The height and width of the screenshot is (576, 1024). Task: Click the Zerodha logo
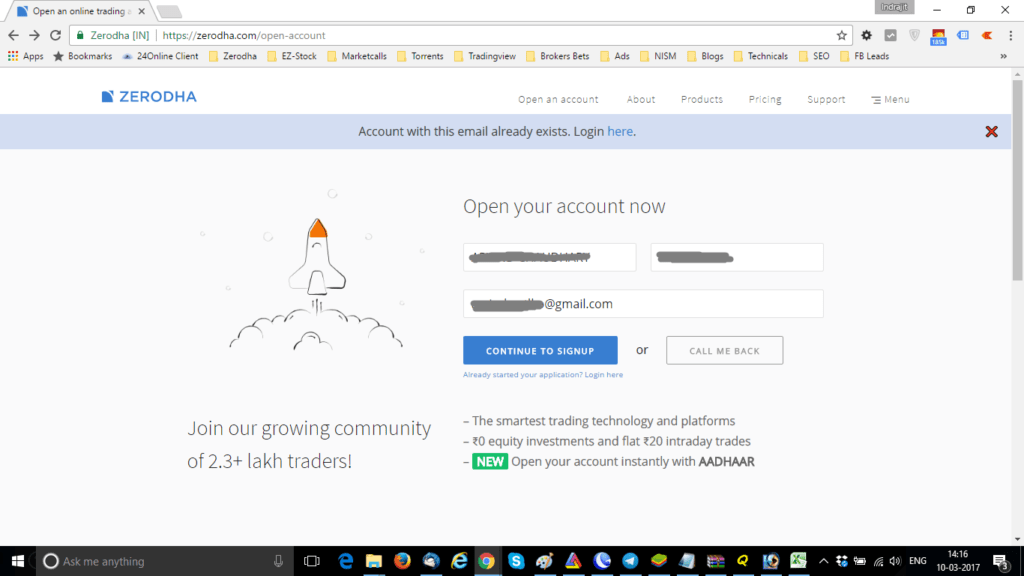click(149, 97)
